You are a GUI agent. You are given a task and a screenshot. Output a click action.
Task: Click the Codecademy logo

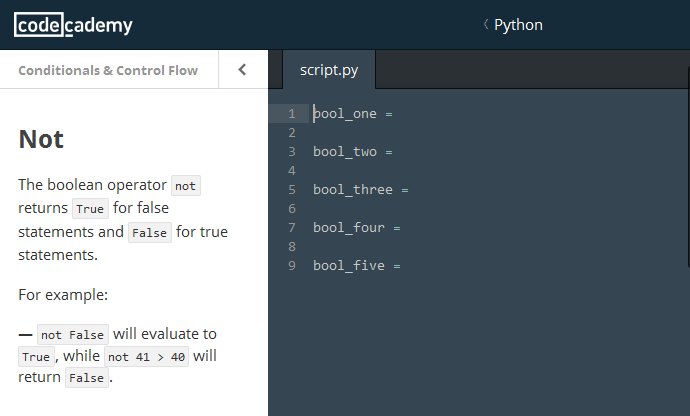click(x=73, y=25)
